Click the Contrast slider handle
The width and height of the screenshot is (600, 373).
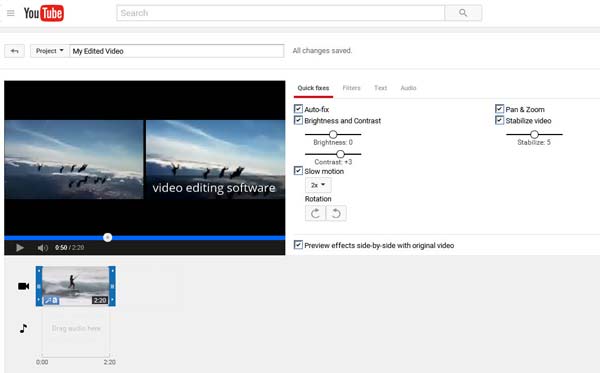coord(340,154)
